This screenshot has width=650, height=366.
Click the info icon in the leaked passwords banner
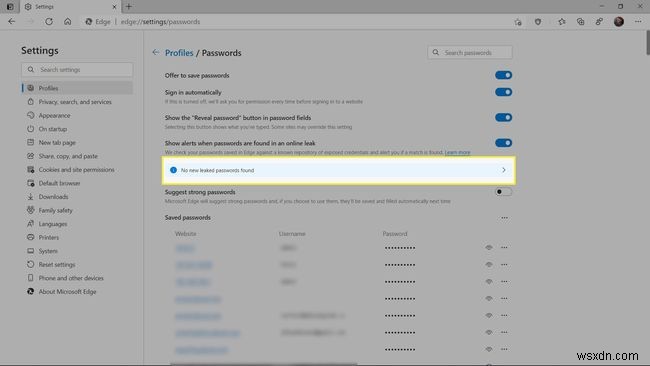pos(173,170)
